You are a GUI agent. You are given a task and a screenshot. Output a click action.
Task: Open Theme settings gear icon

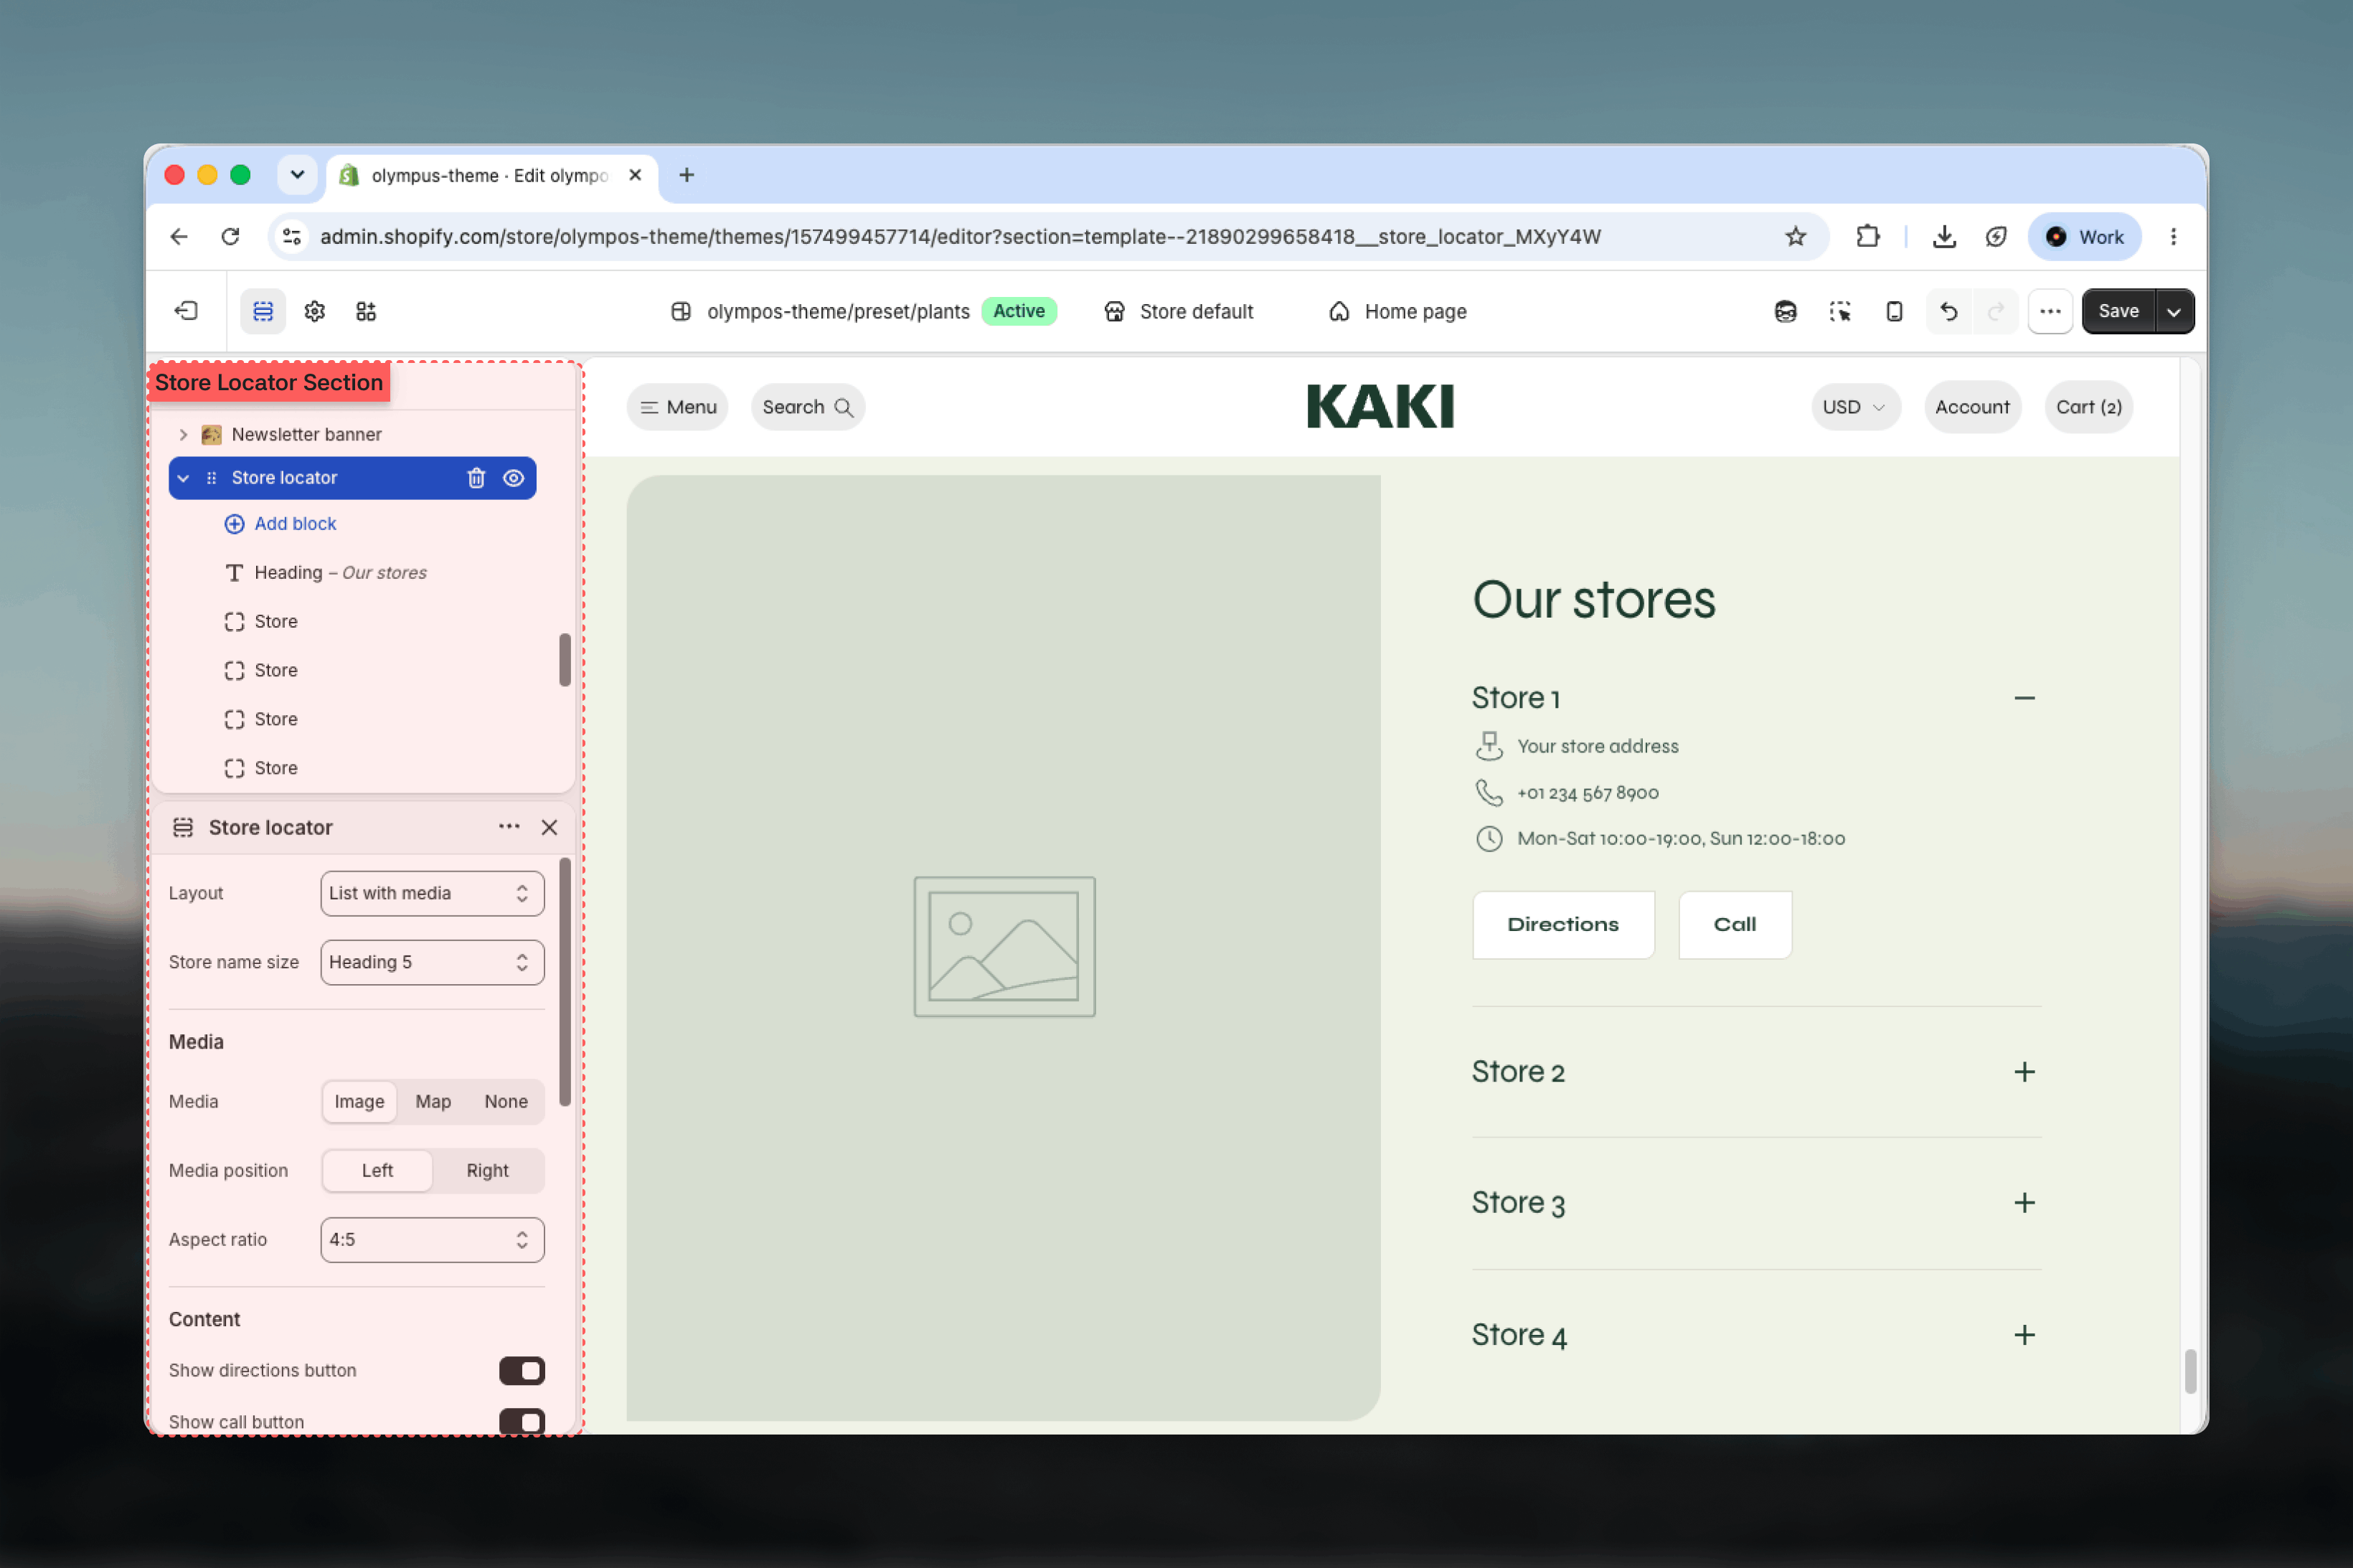[x=315, y=311]
